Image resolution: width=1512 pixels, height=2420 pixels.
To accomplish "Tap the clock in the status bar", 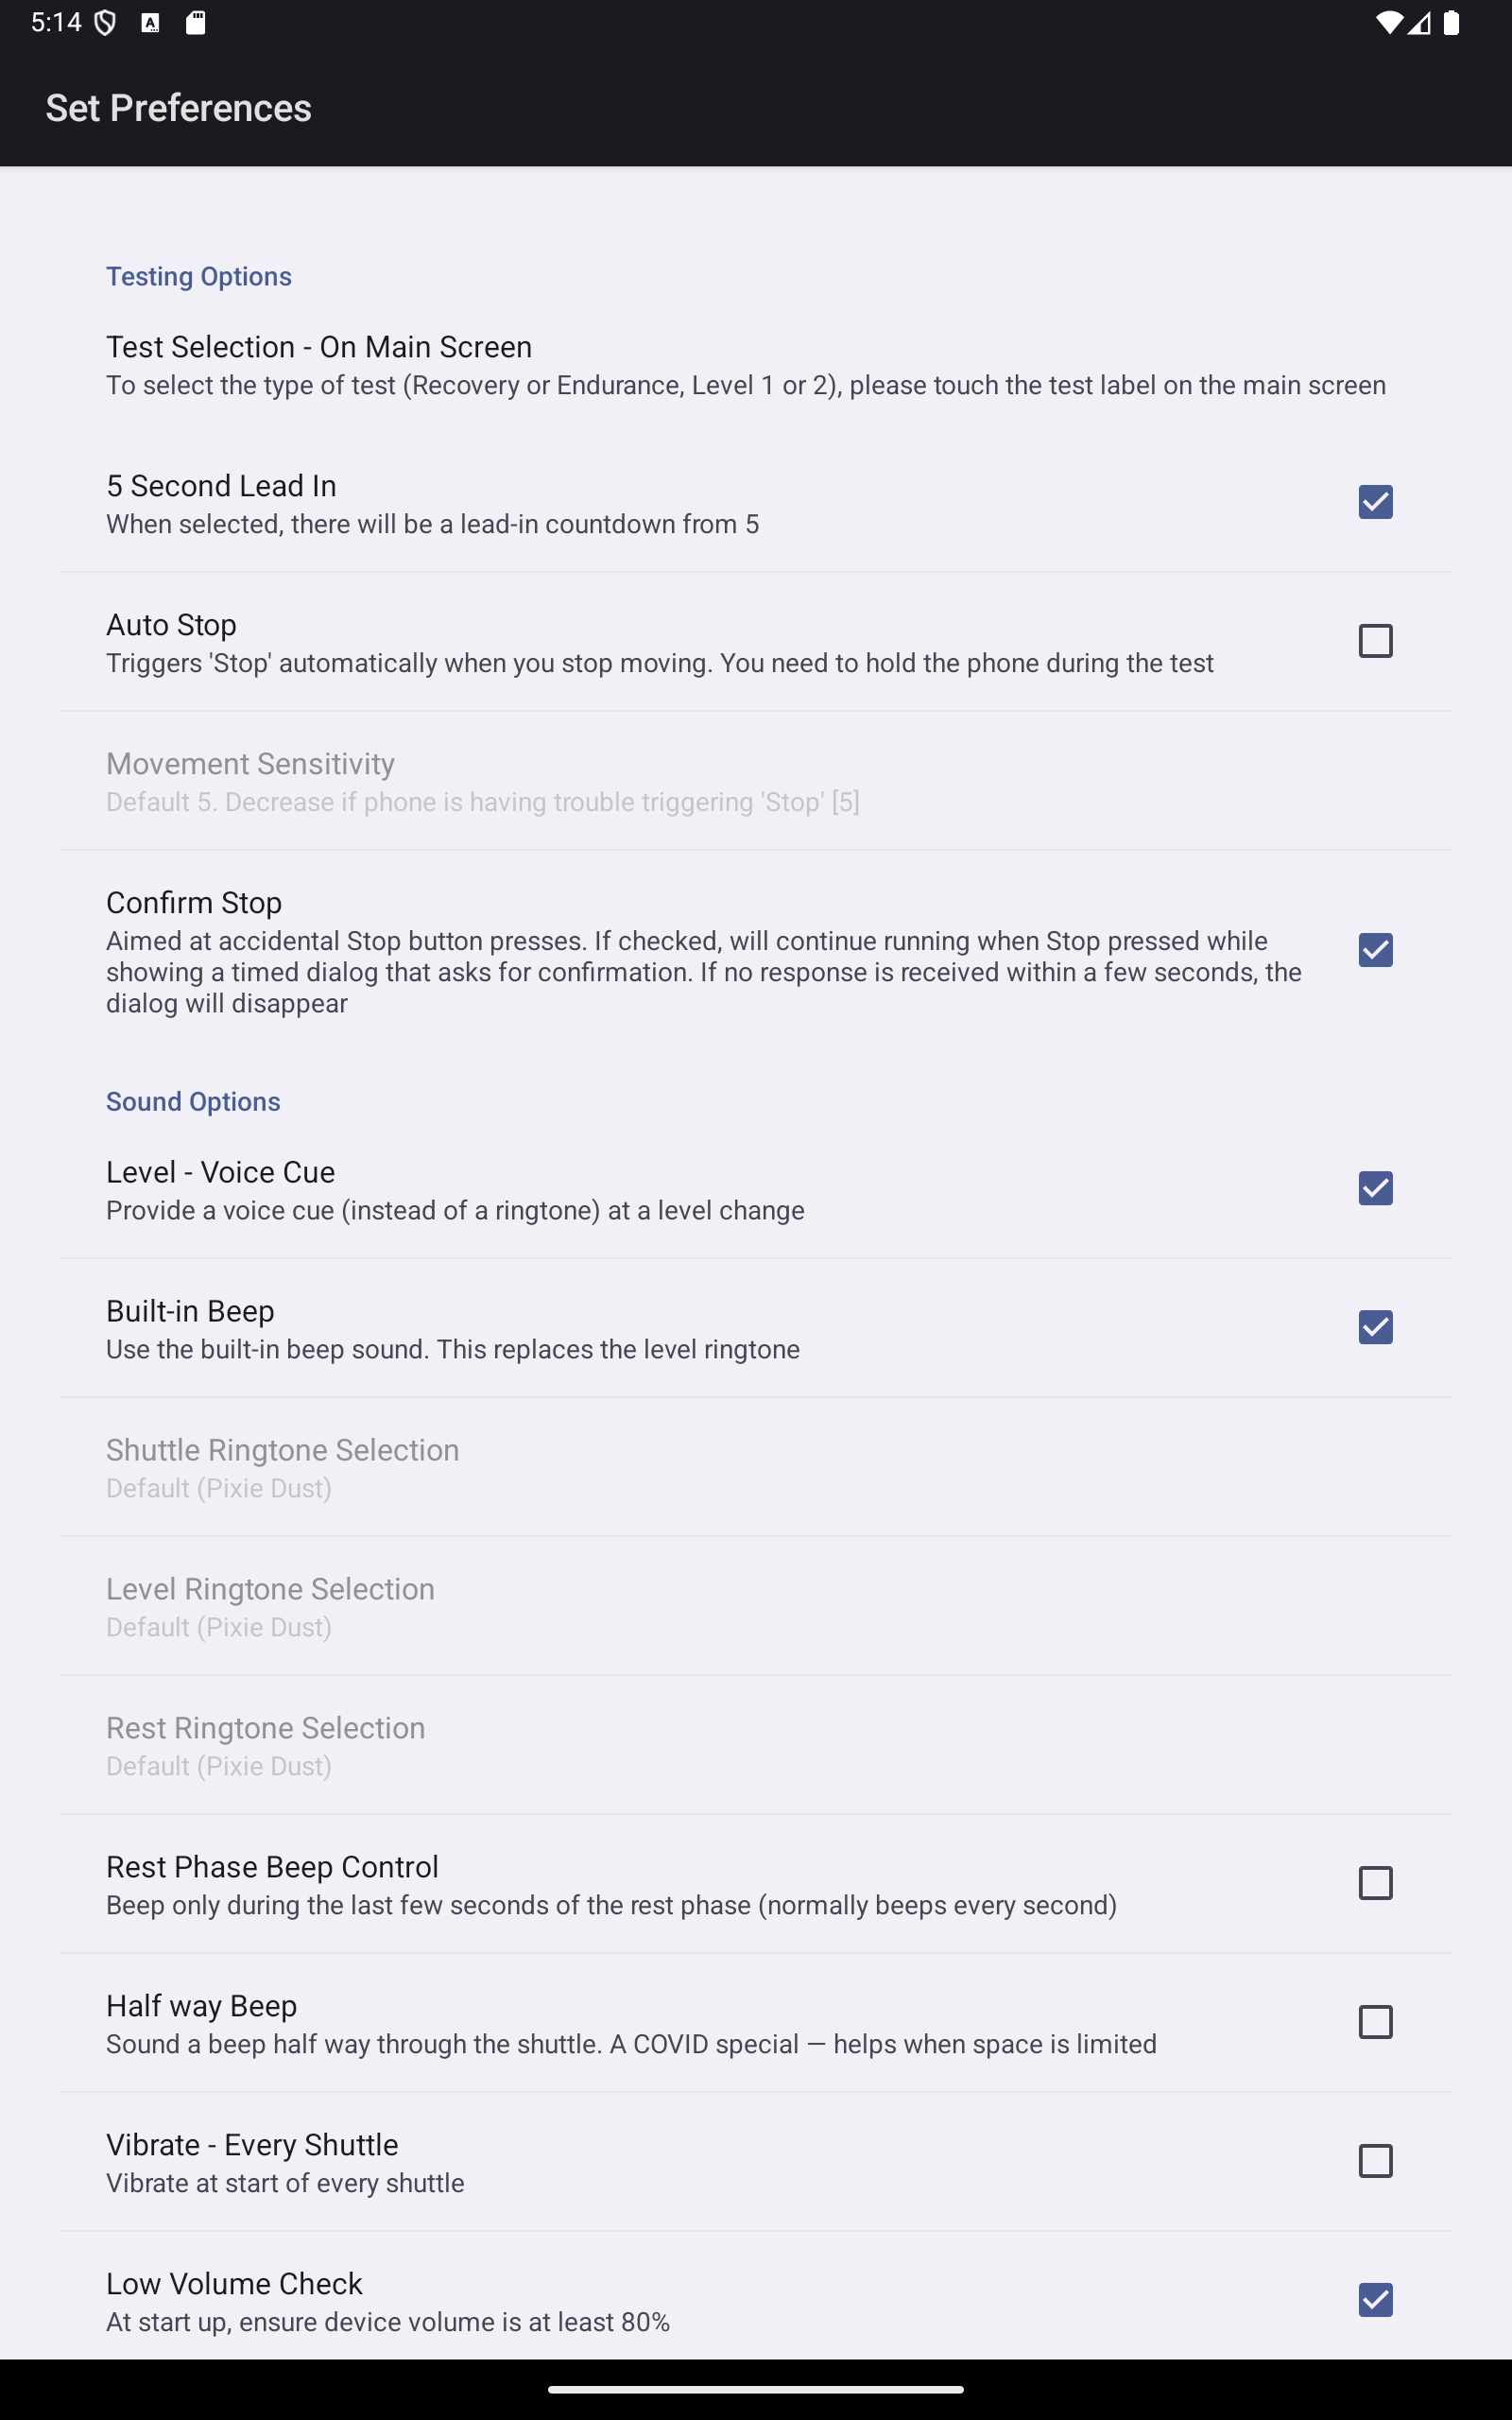I will tap(55, 21).
